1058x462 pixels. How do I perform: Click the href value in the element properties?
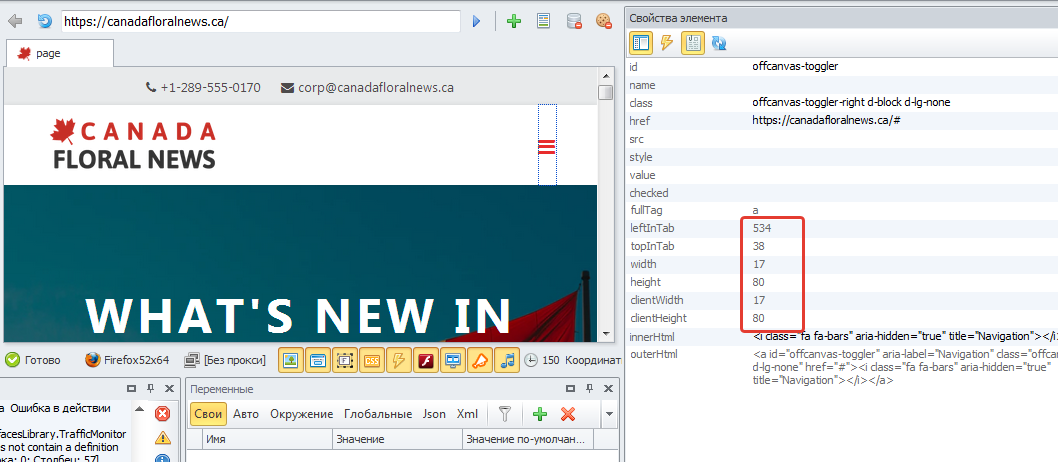tap(827, 121)
